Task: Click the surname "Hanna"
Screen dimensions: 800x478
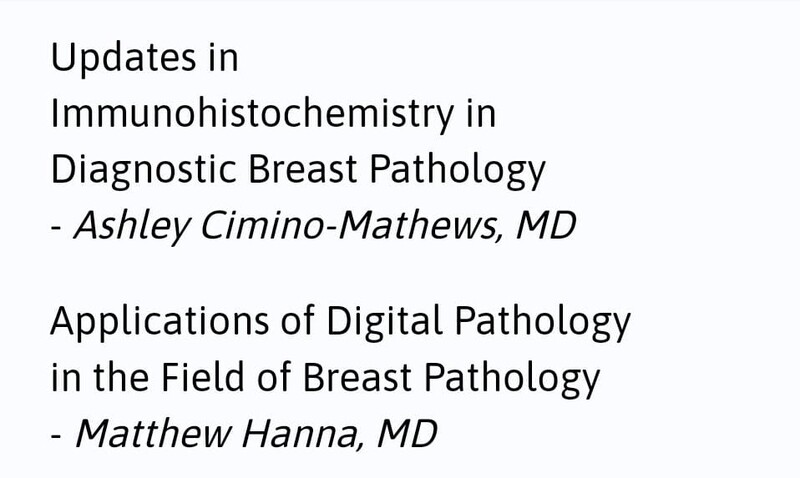Action: coord(303,434)
